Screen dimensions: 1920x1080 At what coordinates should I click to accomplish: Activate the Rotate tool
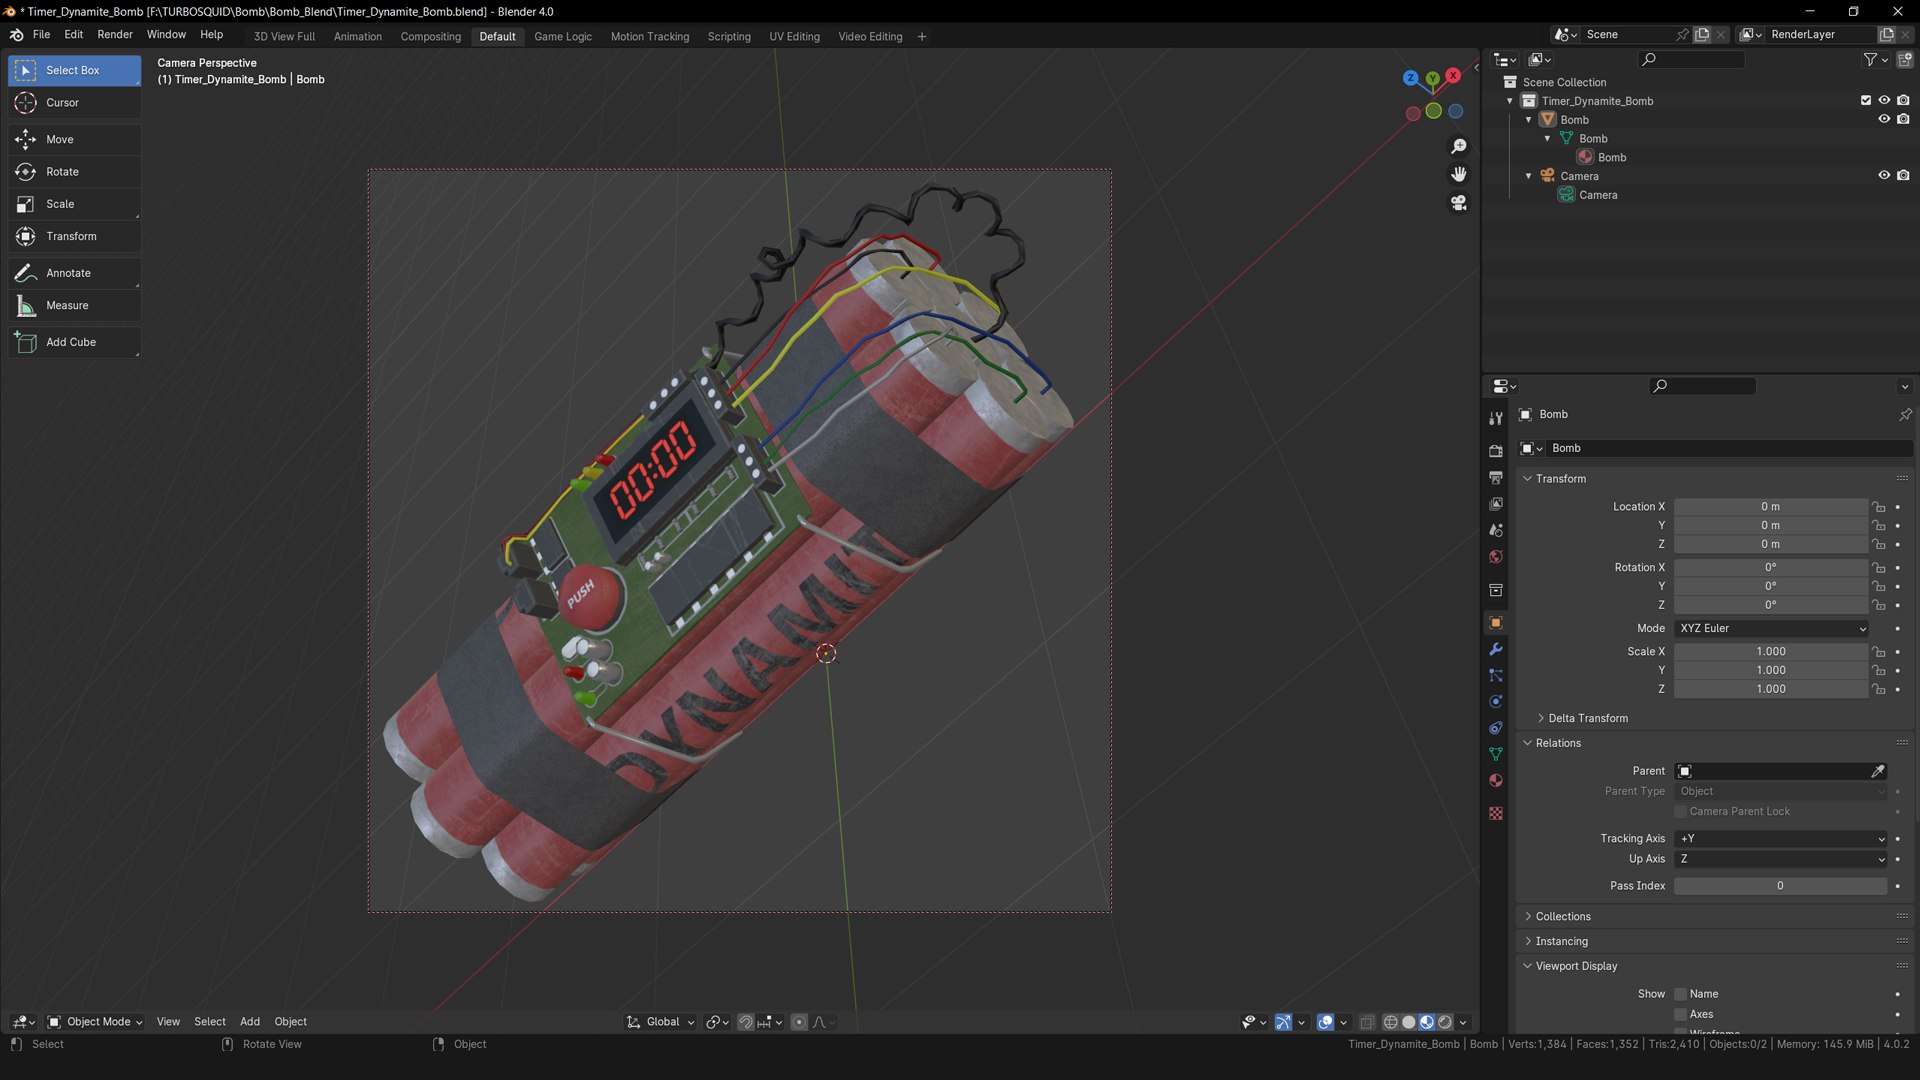click(x=74, y=172)
